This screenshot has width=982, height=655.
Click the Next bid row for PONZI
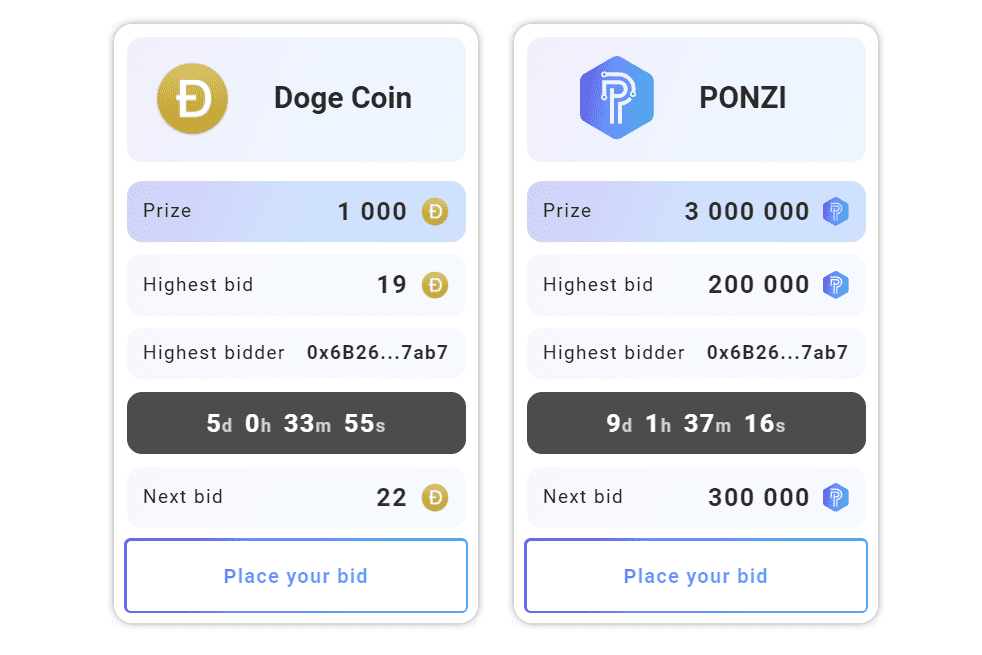695,497
